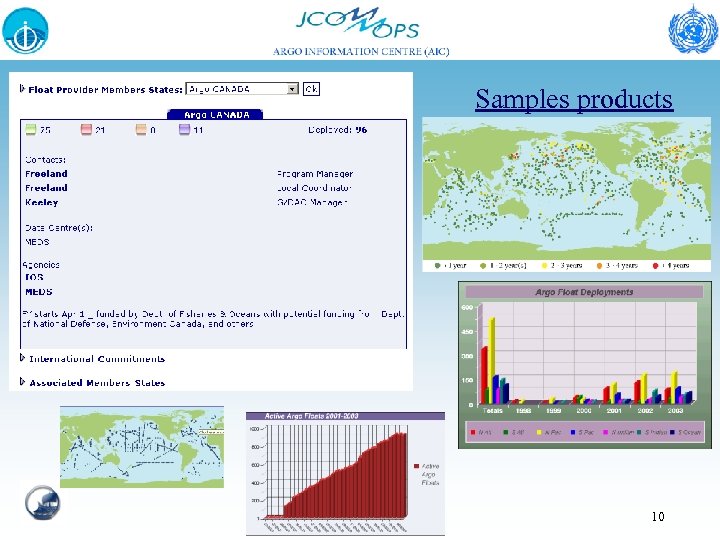Image resolution: width=720 pixels, height=540 pixels.
Task: Click the Deployed: 96 value
Action: 338,130
